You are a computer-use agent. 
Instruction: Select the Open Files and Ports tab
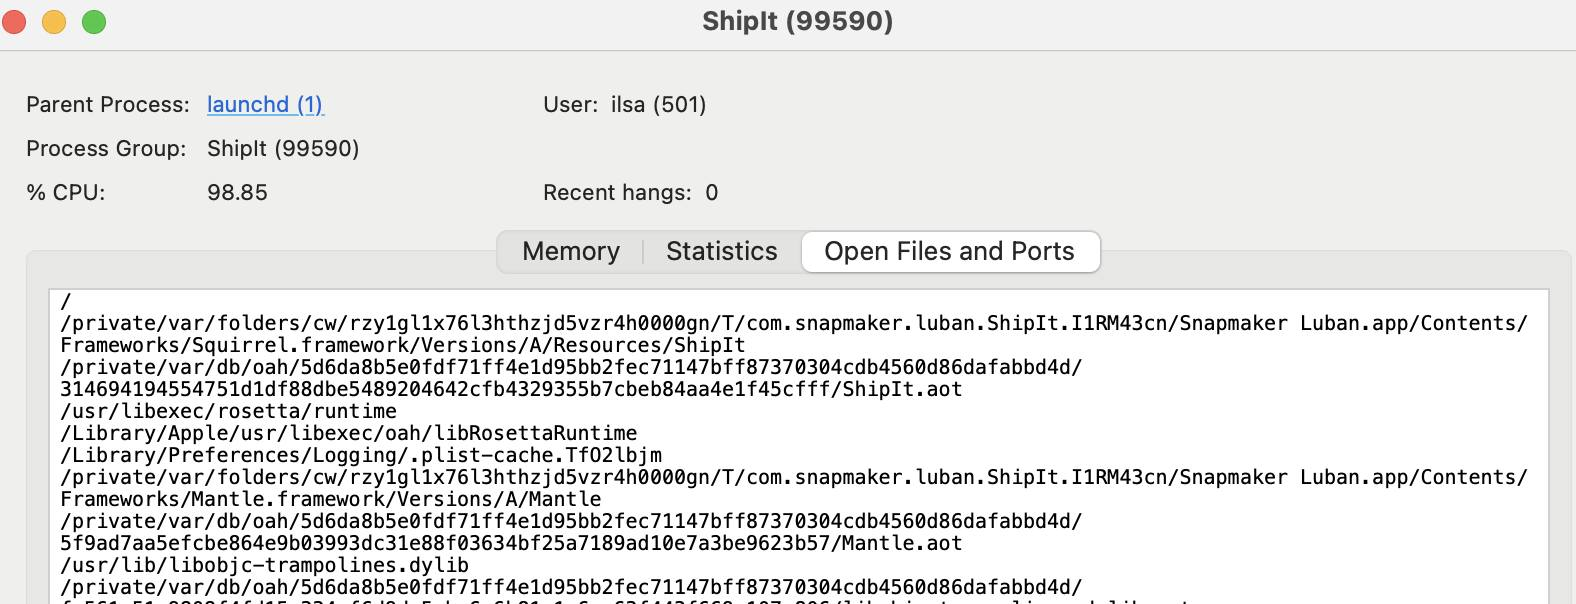949,251
